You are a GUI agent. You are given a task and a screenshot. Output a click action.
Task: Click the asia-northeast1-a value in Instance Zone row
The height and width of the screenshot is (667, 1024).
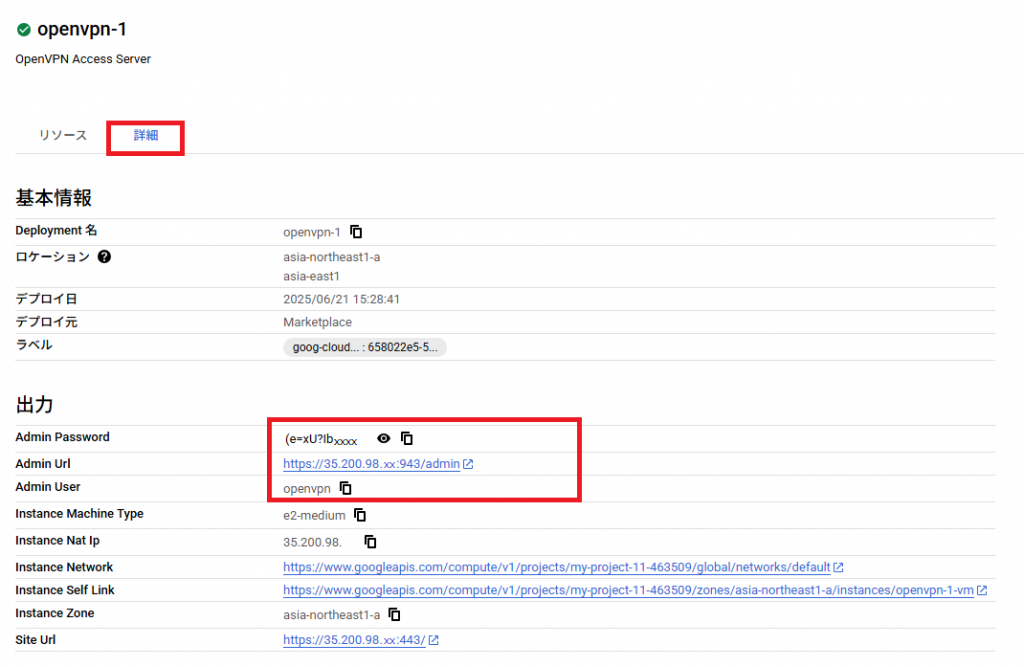click(332, 615)
